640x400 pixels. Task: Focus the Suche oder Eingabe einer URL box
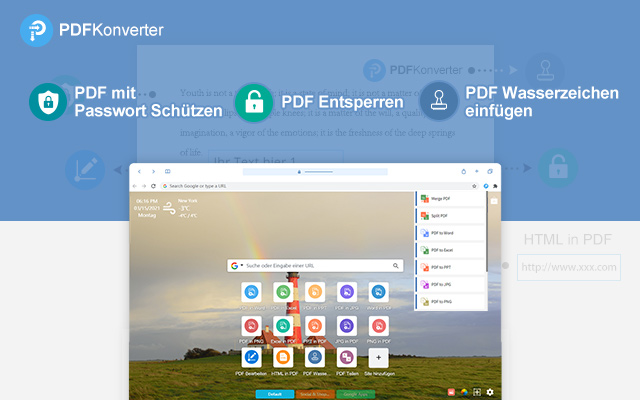315,266
